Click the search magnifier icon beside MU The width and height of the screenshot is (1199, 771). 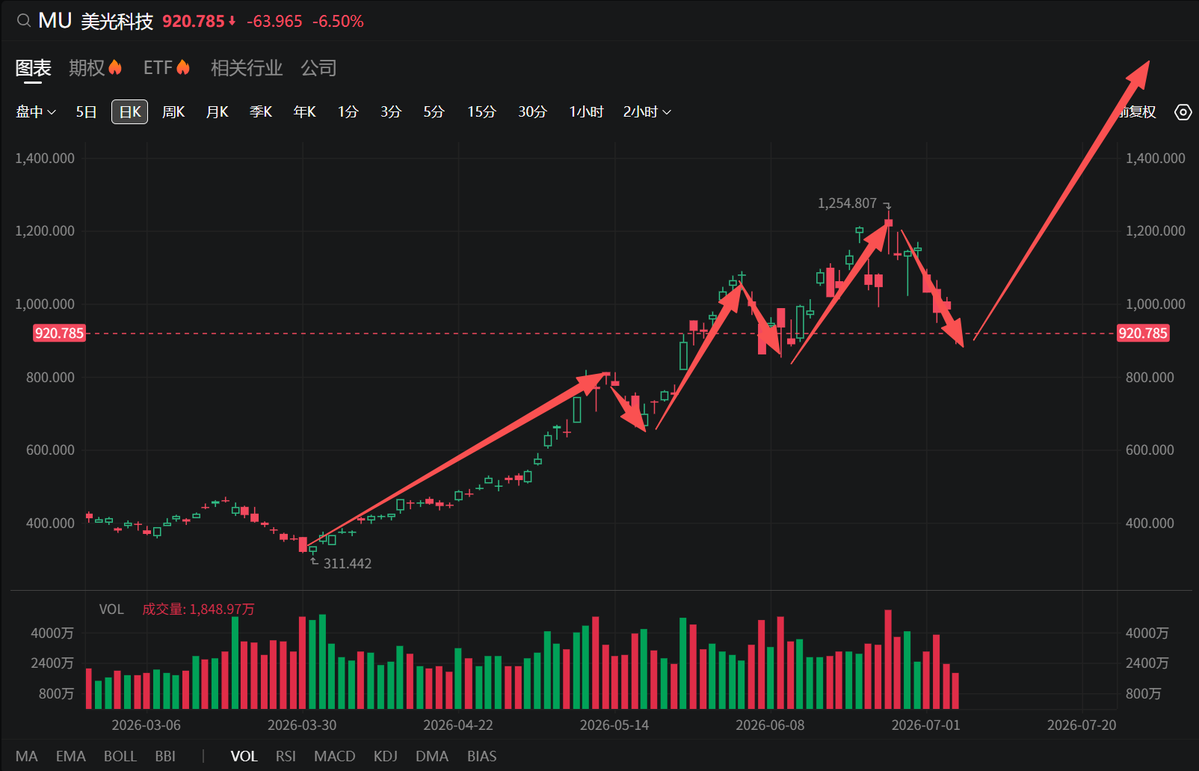pos(24,21)
